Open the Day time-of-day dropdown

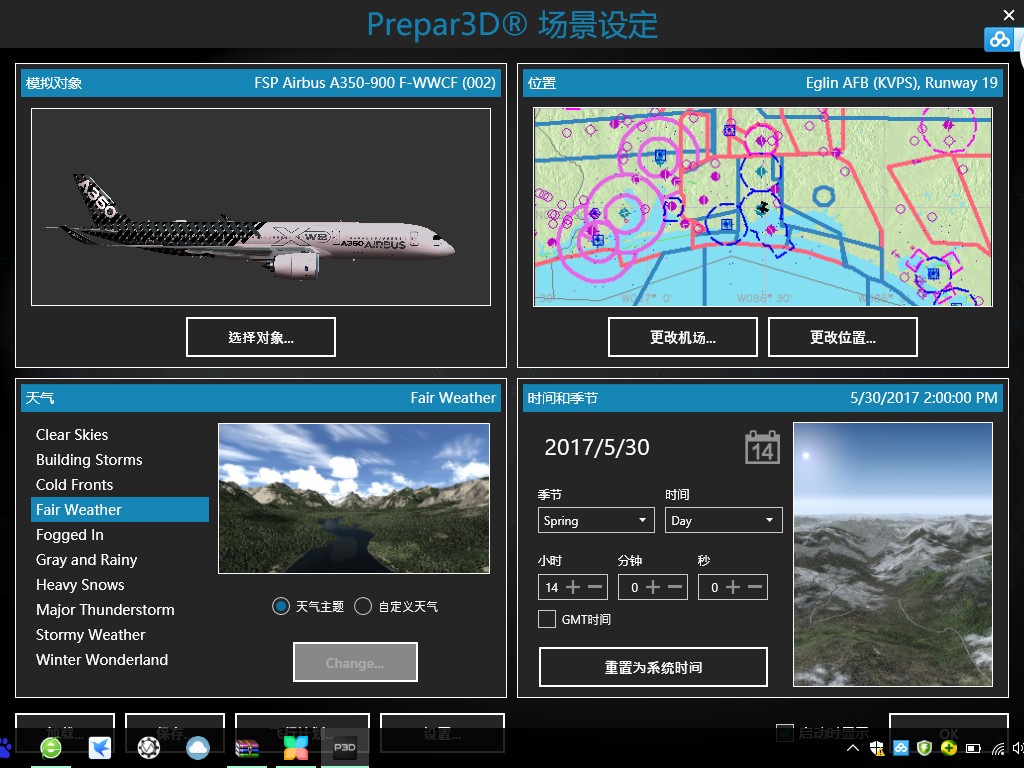click(x=723, y=520)
